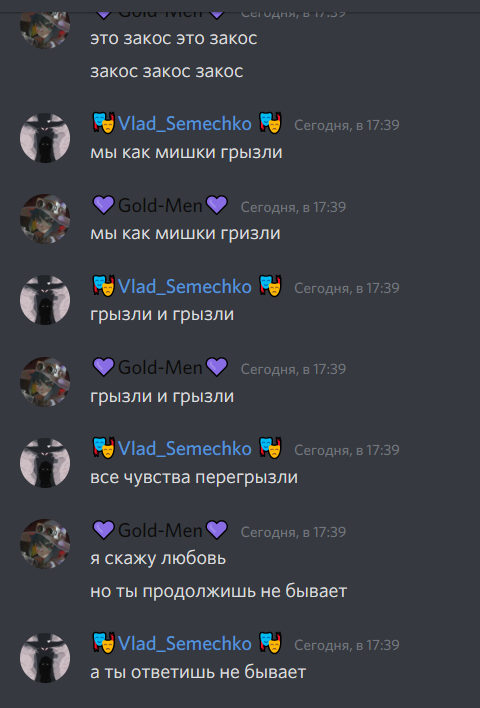Screen dimensions: 480x708
Task: Select message "но ты продолжишь не бывает"
Action: tap(219, 591)
